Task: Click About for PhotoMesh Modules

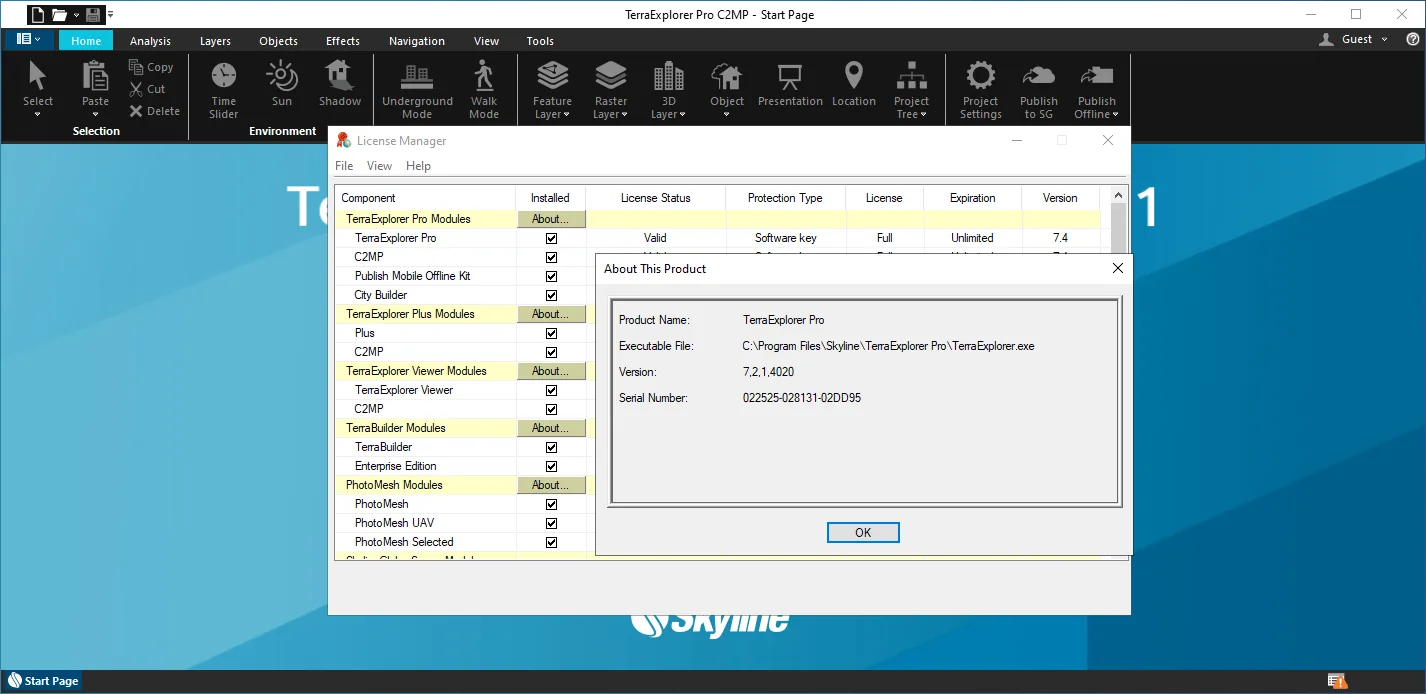Action: point(551,485)
